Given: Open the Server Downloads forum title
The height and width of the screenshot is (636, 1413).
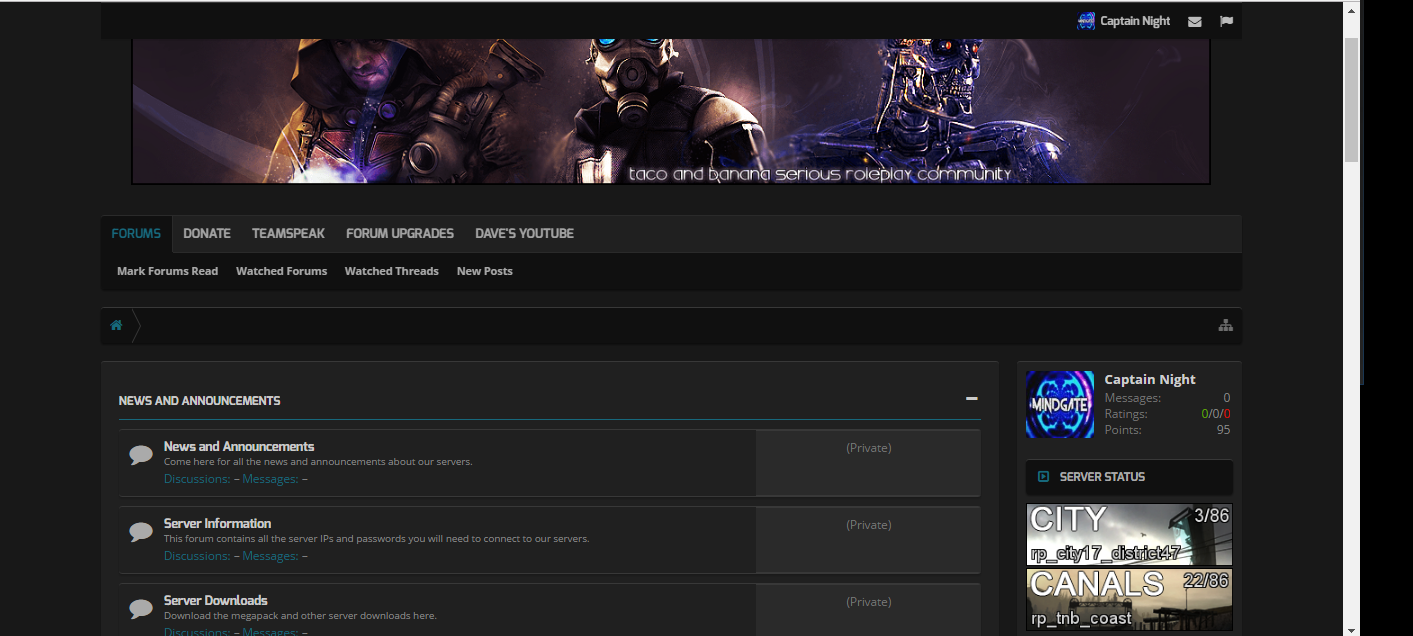Looking at the screenshot, I should (x=215, y=600).
